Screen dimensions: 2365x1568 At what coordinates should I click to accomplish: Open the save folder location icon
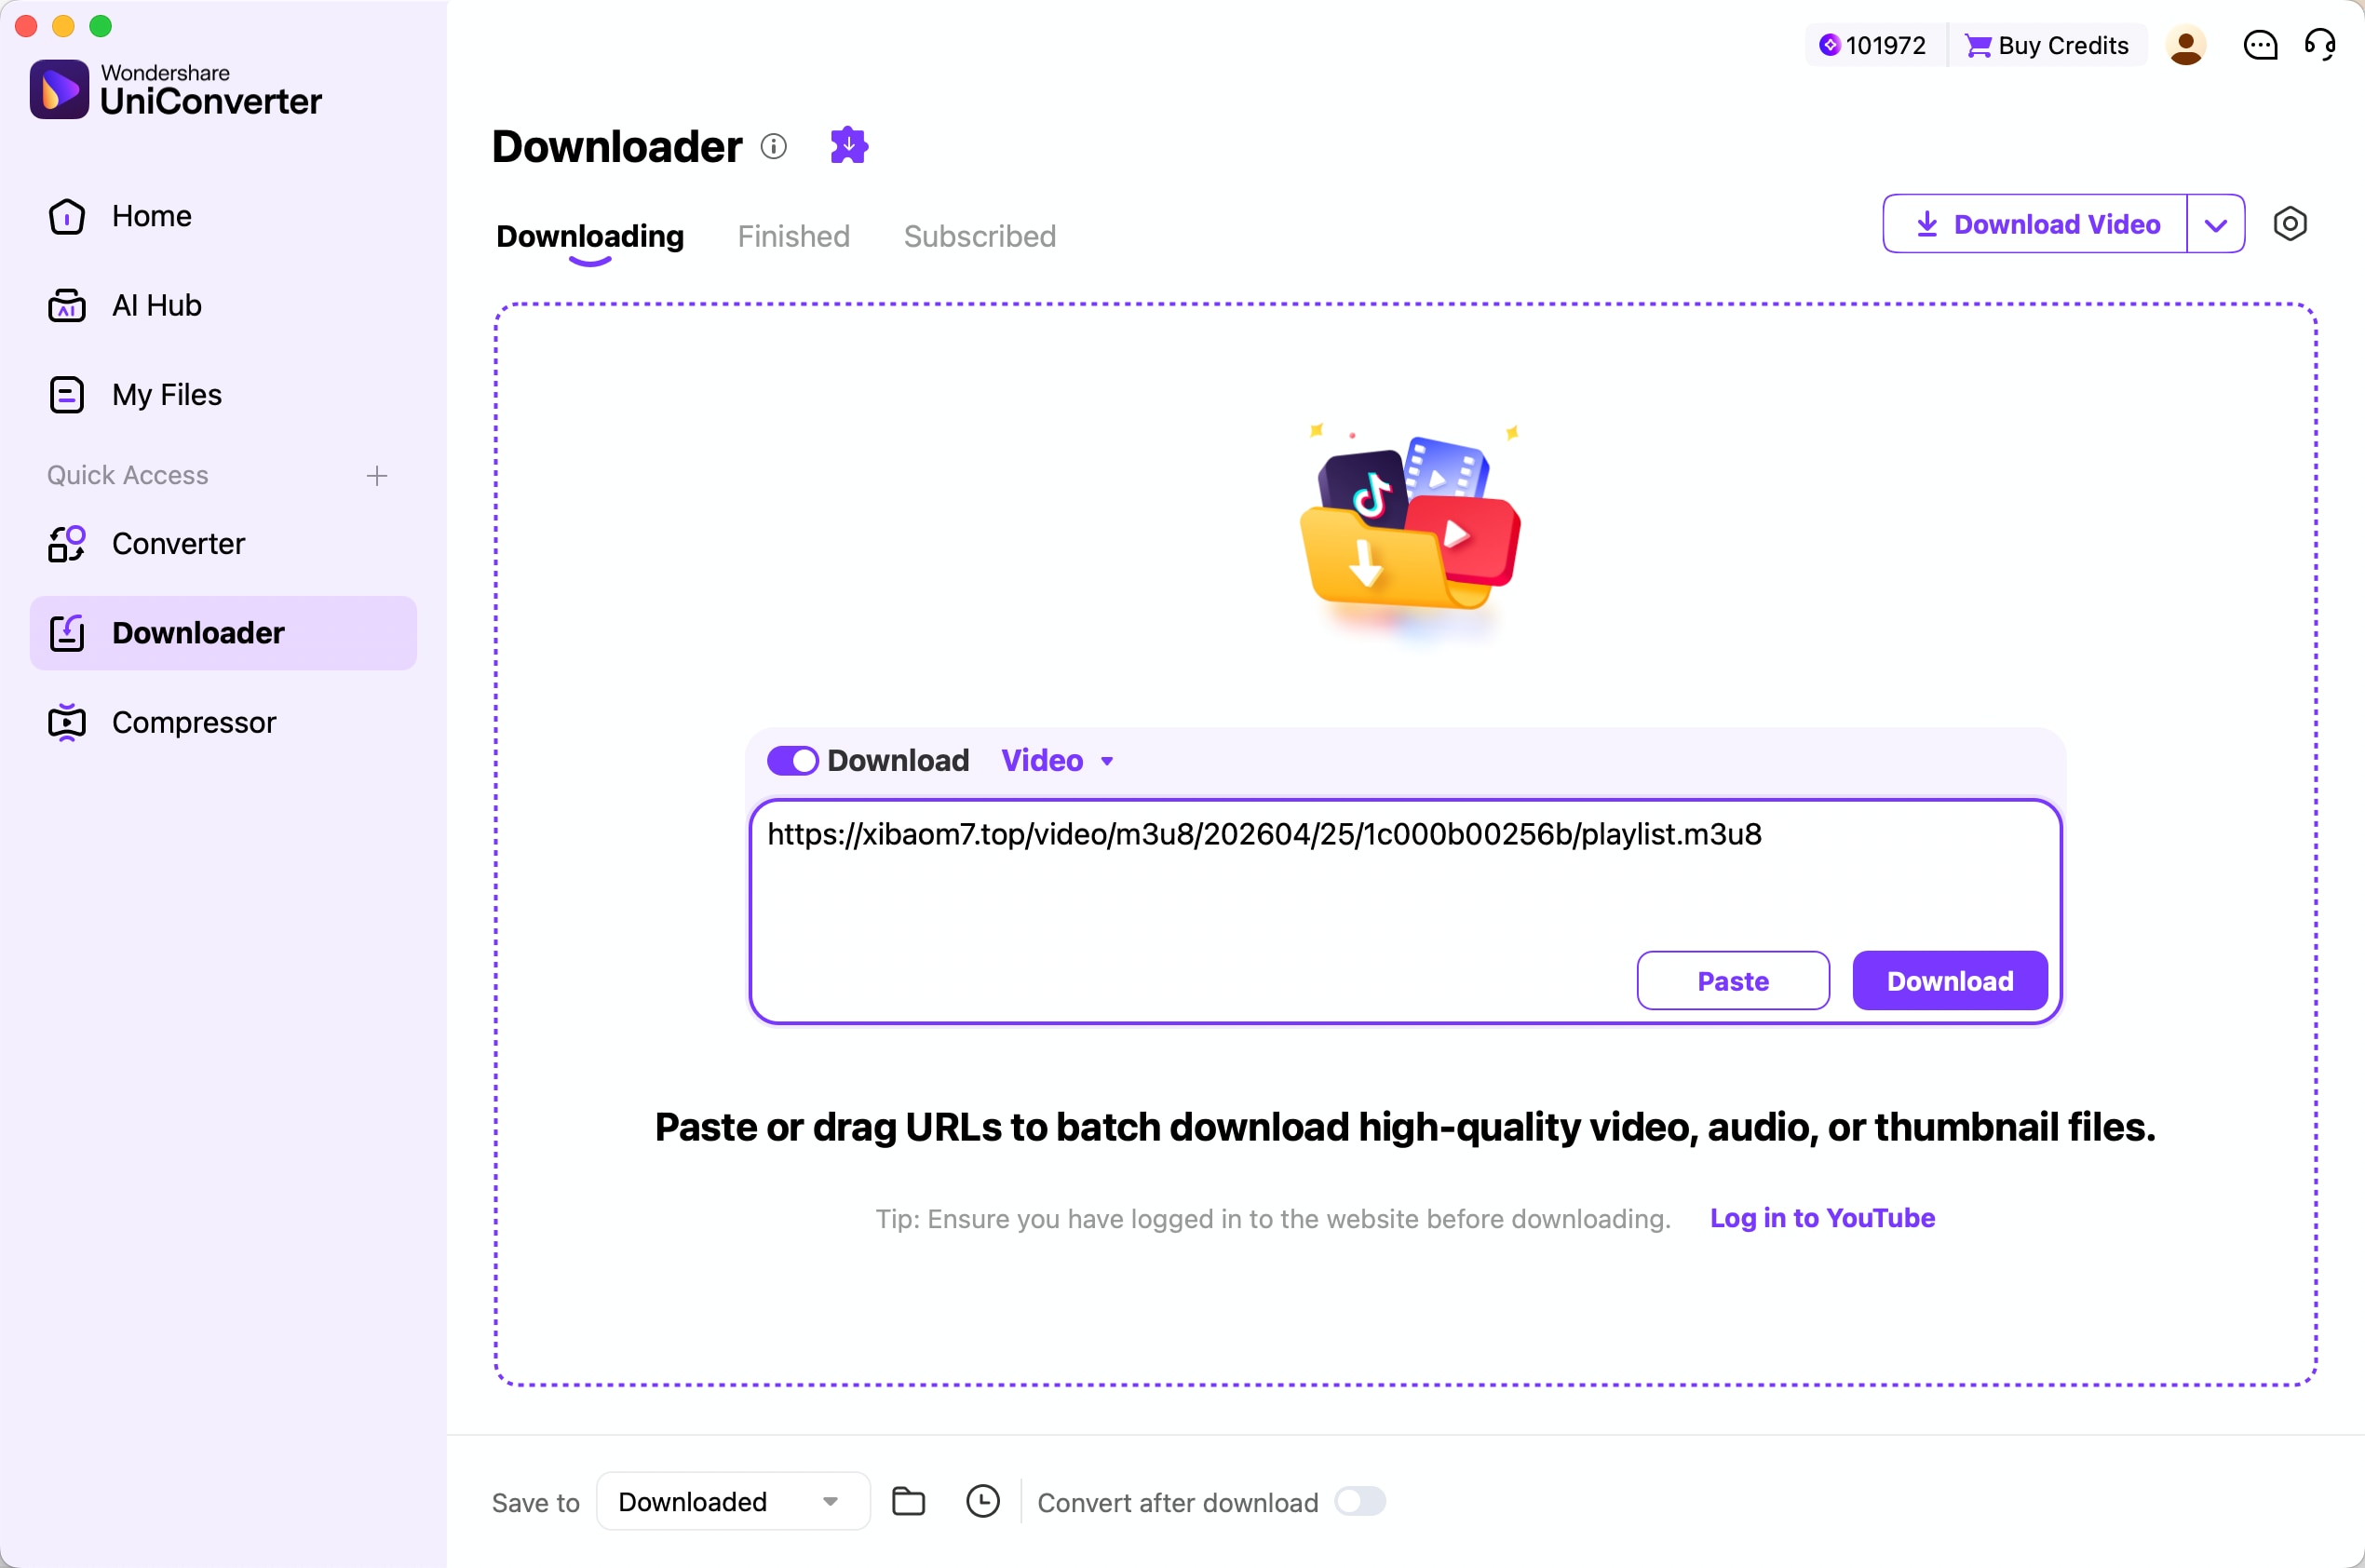(908, 1501)
